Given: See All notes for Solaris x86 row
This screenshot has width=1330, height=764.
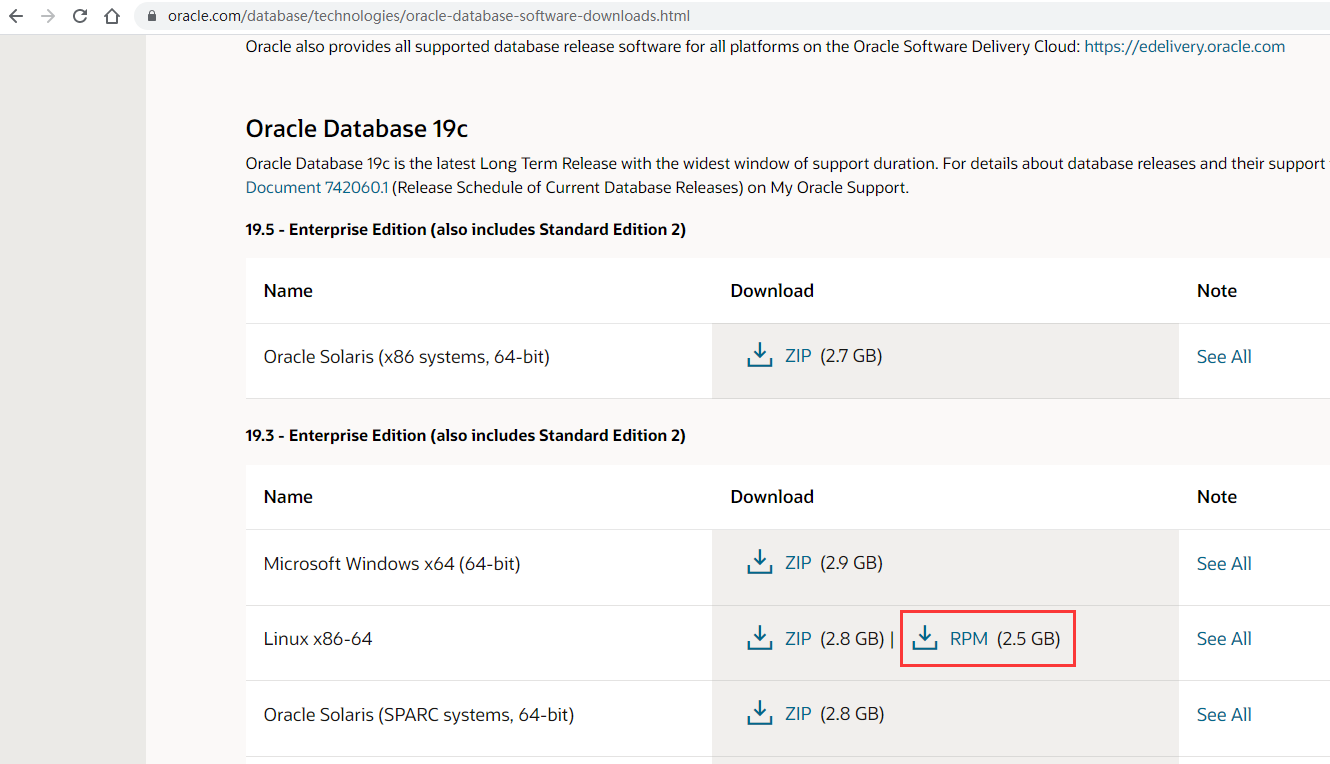Looking at the screenshot, I should click(1224, 357).
